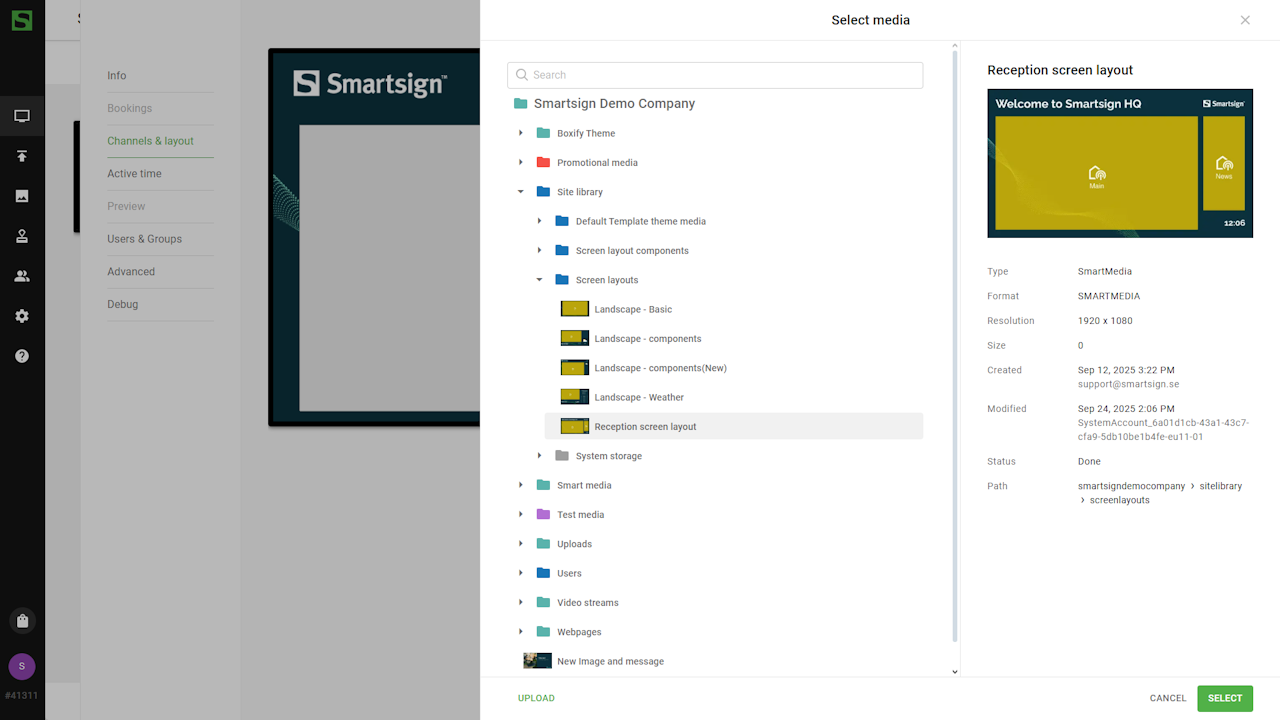Click the shopping bag icon in sidebar
Viewport: 1280px width, 720px height.
[22, 621]
